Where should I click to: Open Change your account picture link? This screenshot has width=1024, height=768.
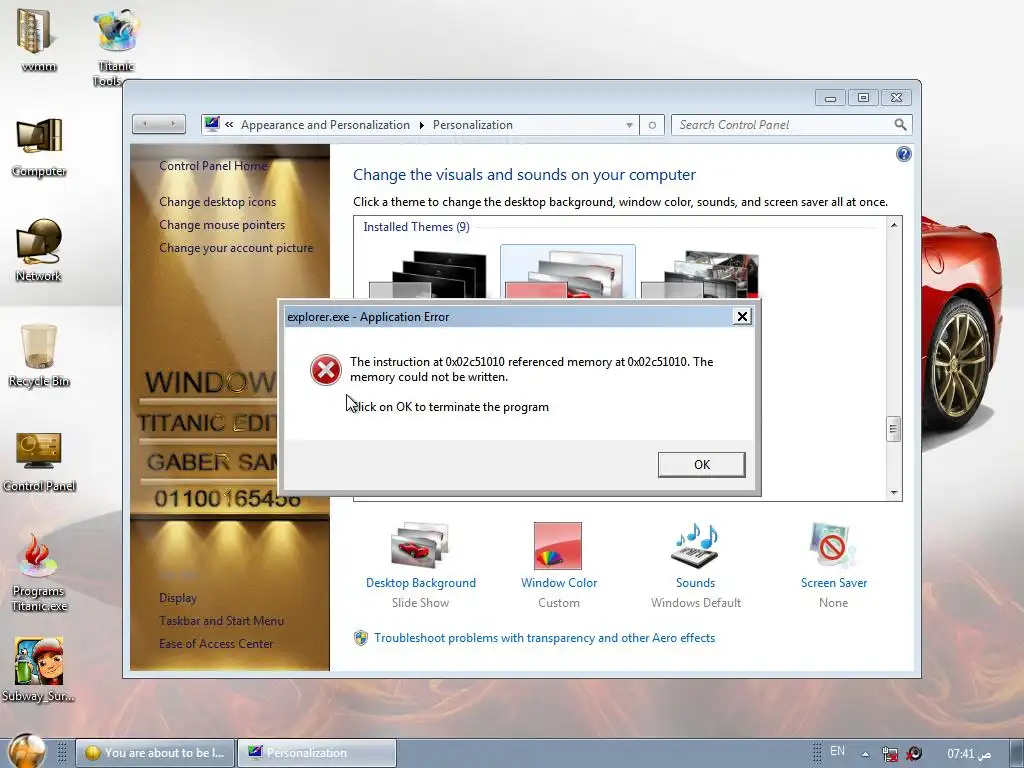pyautogui.click(x=236, y=248)
